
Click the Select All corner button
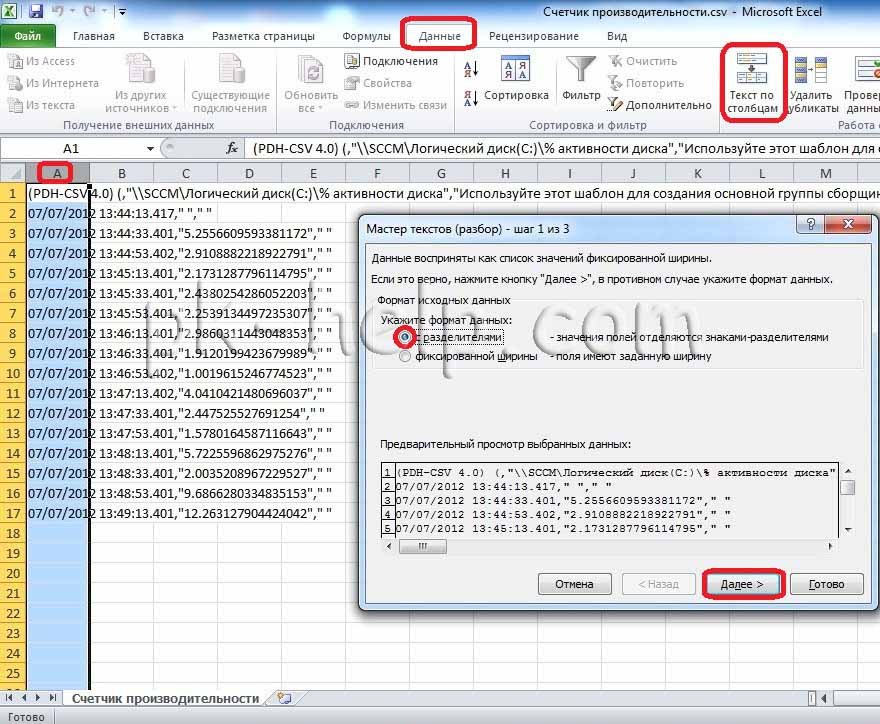(13, 173)
